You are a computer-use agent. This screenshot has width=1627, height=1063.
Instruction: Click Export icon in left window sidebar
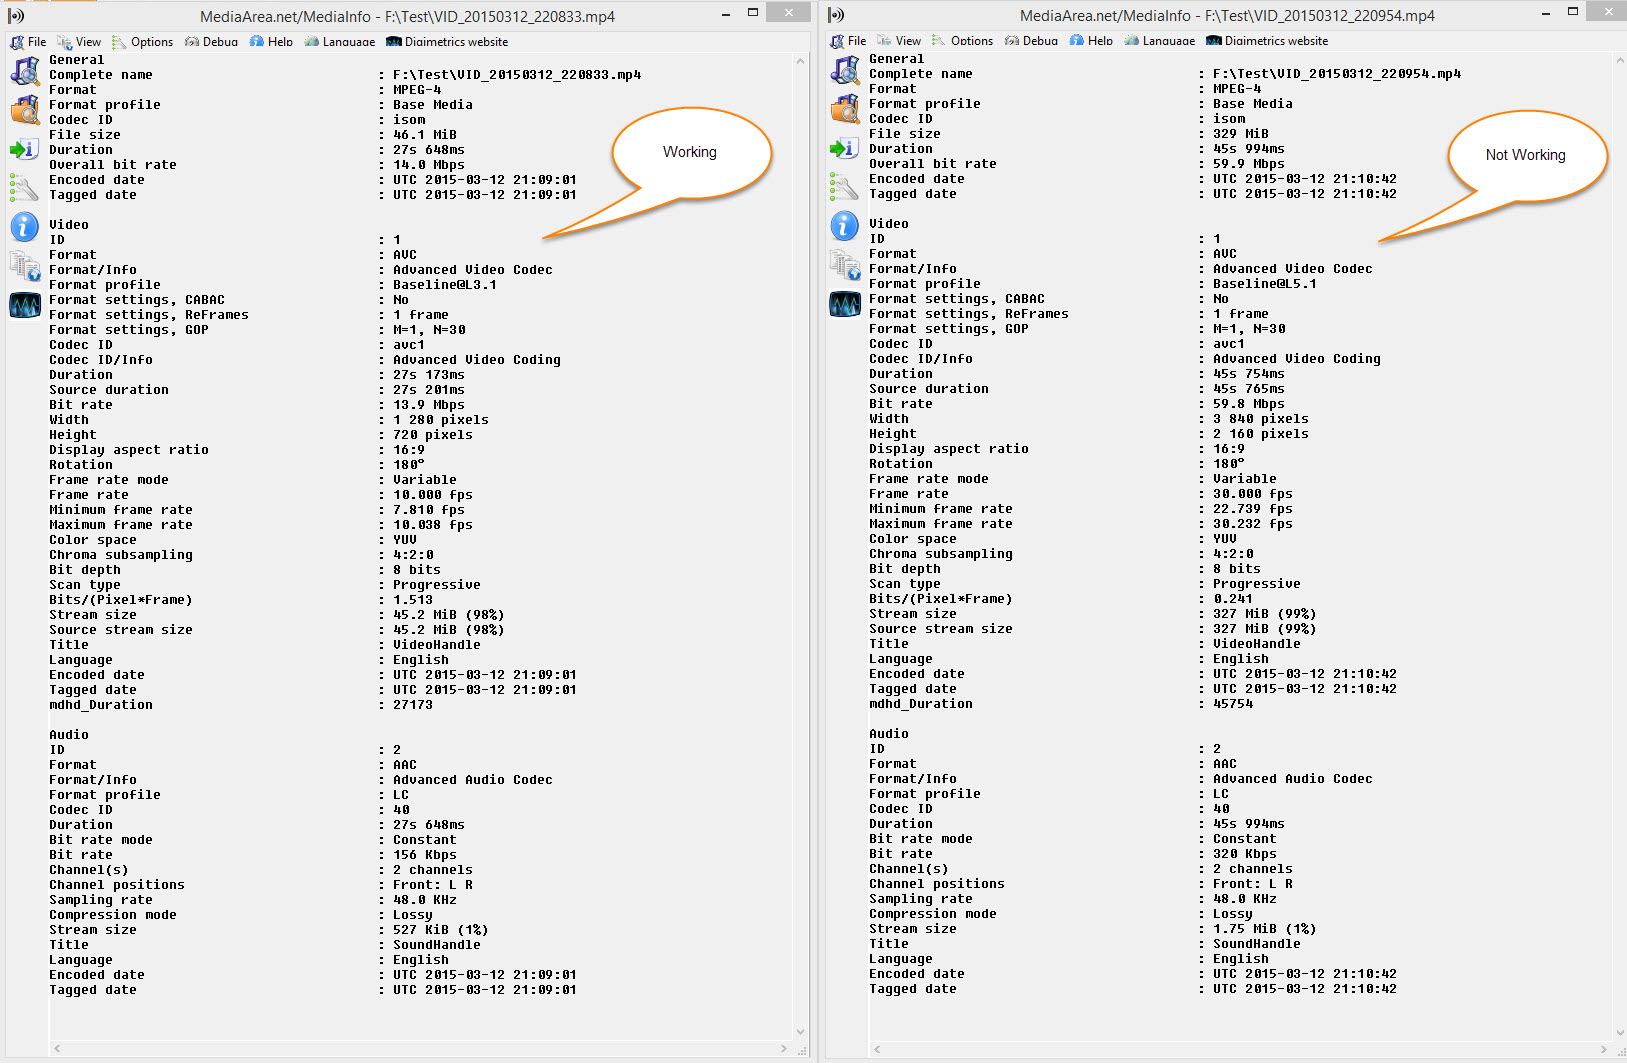(x=25, y=150)
